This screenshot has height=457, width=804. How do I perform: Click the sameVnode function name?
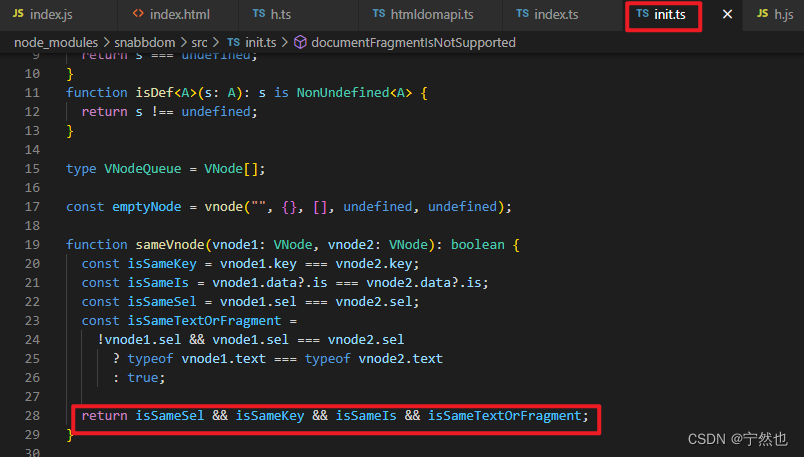click(x=170, y=245)
